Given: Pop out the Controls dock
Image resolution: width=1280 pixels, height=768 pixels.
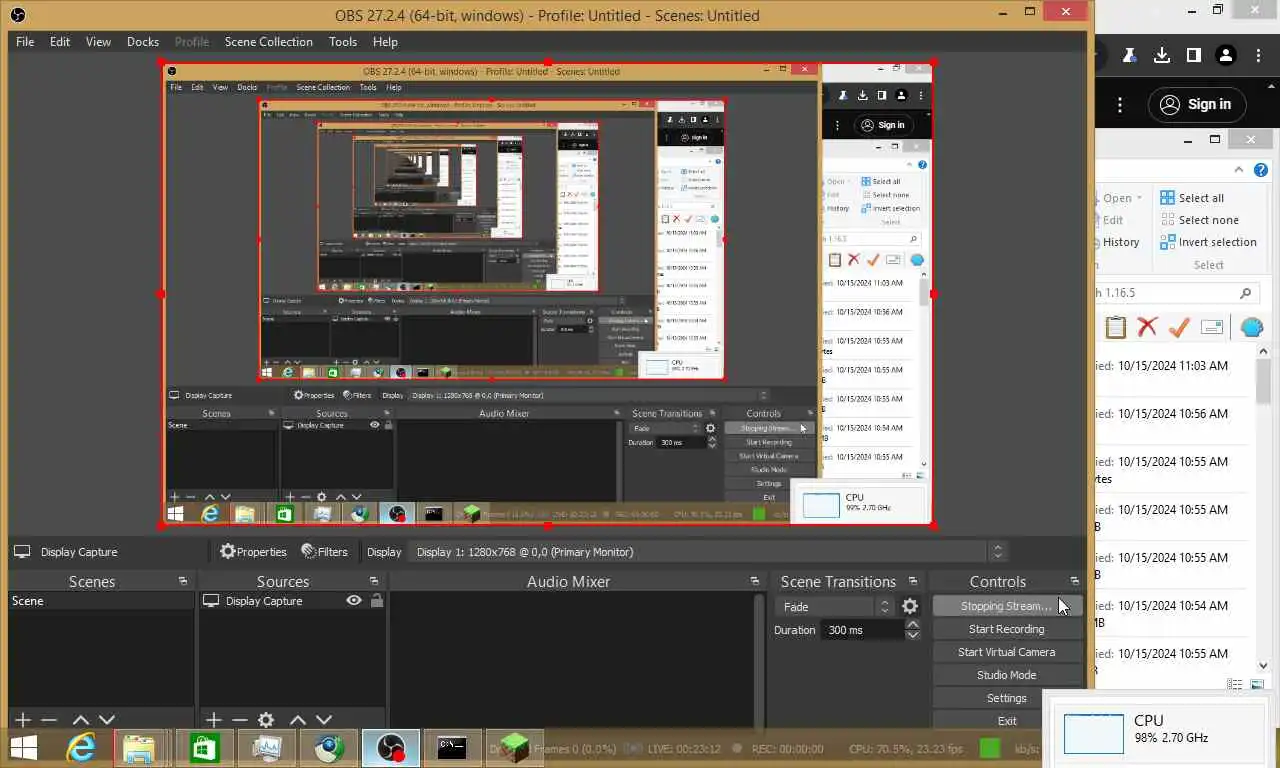Looking at the screenshot, I should [x=1075, y=581].
